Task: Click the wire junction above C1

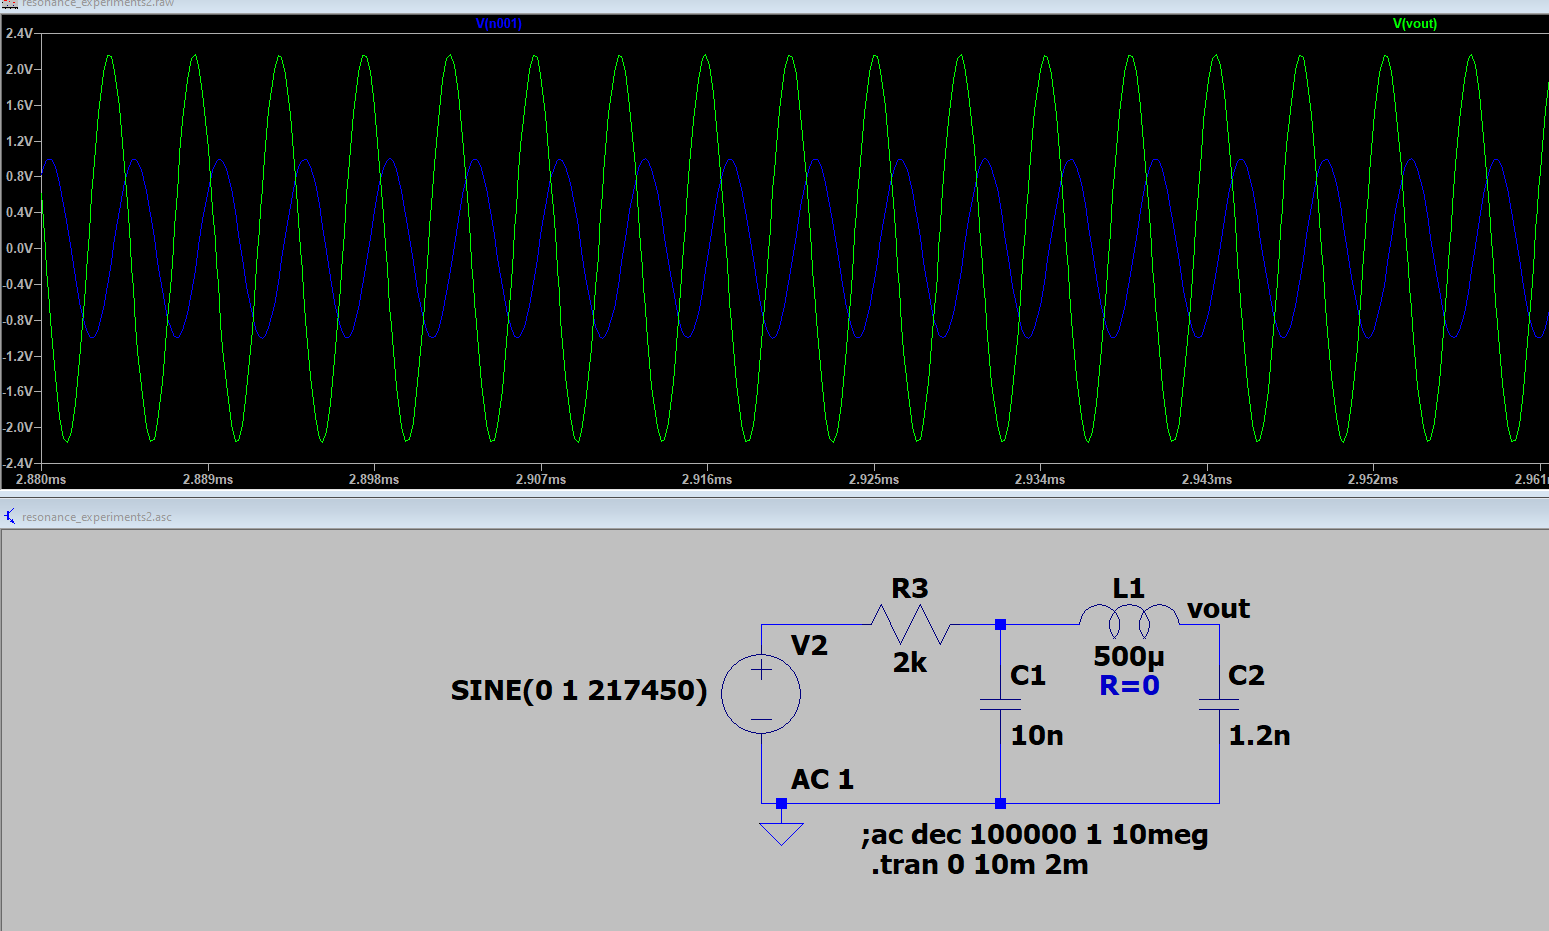Action: tap(1000, 624)
